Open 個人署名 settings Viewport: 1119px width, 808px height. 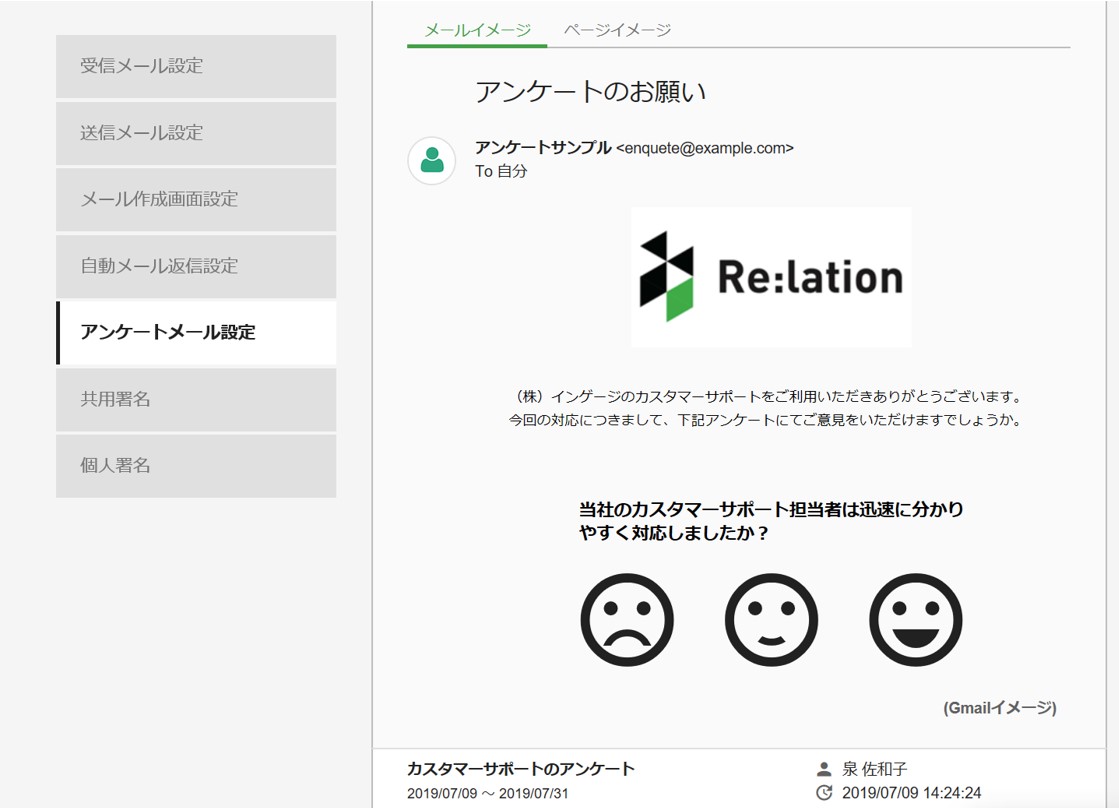click(196, 465)
